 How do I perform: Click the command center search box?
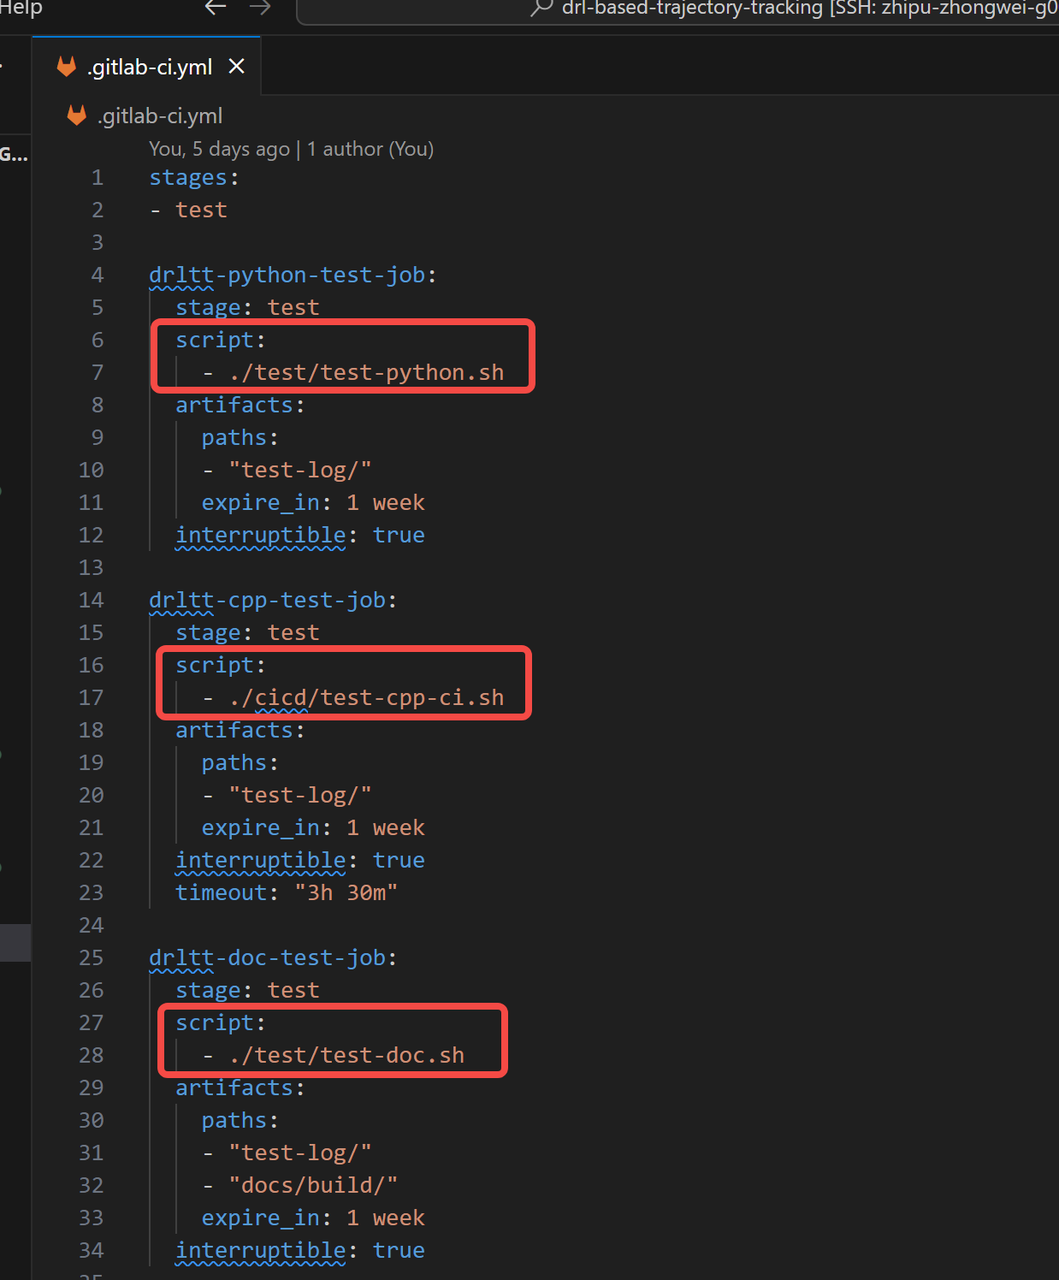point(700,9)
